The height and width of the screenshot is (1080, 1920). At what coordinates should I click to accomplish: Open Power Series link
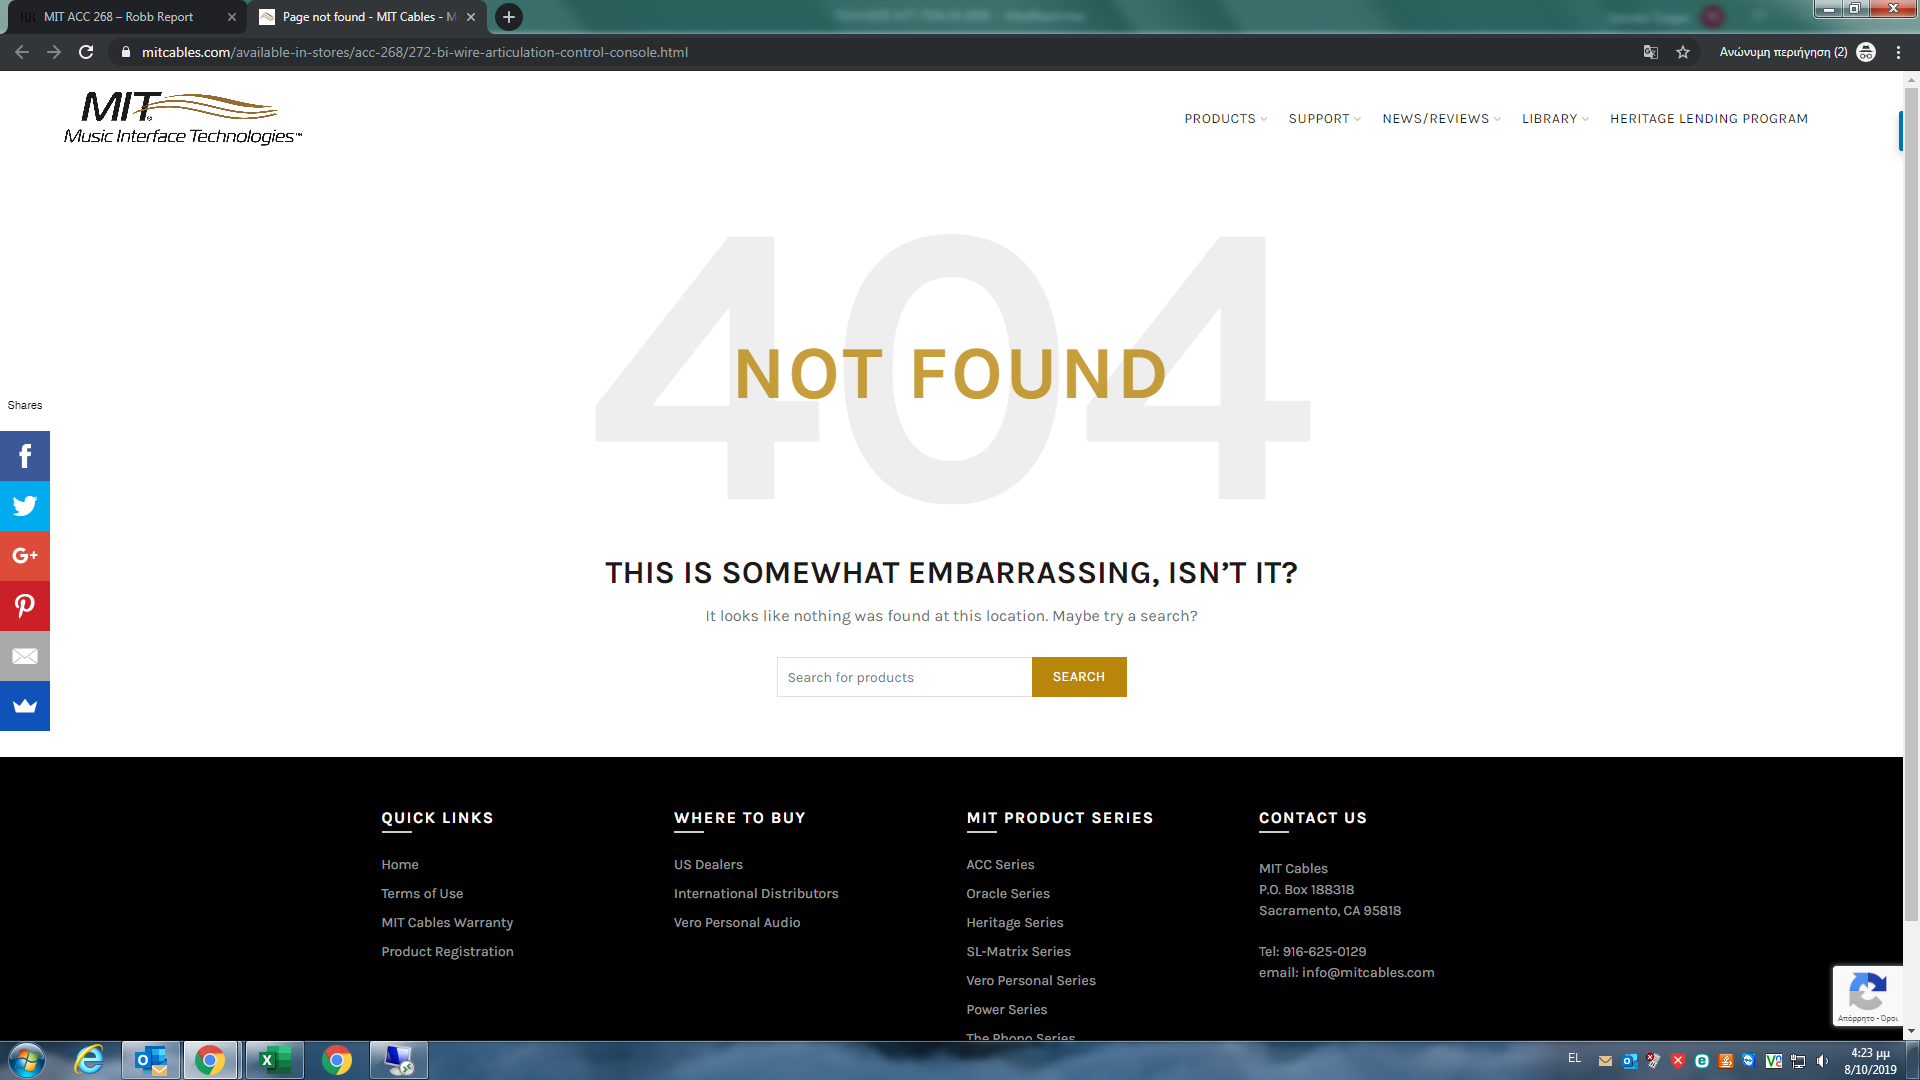(x=1006, y=1010)
